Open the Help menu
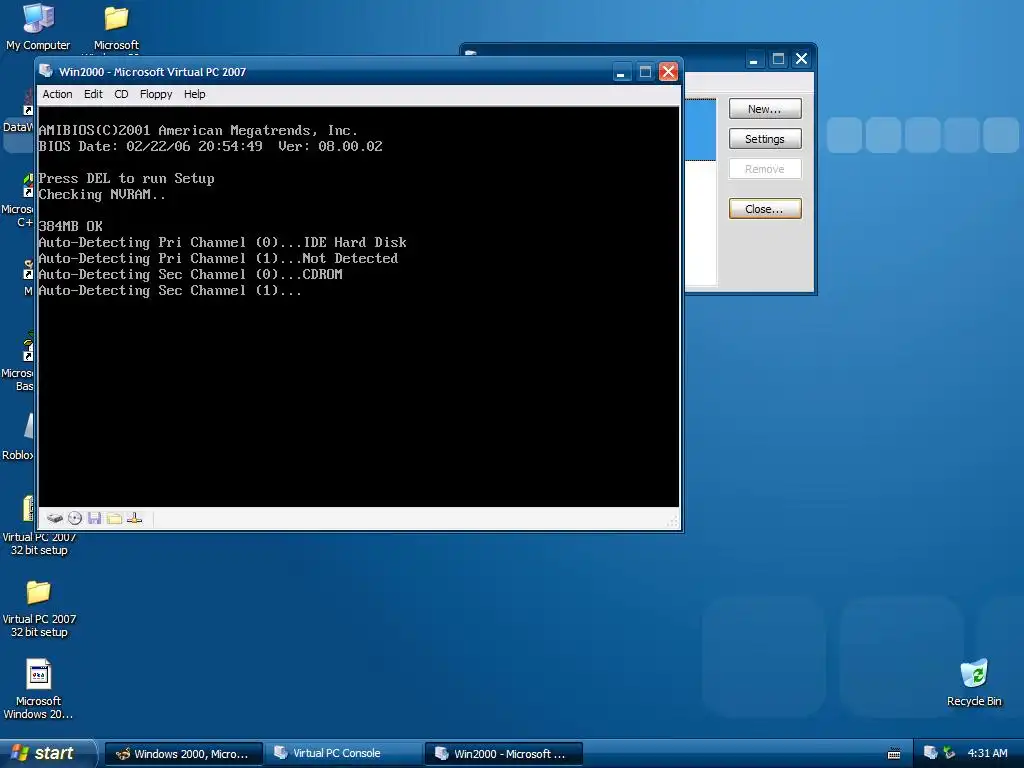1024x768 pixels. click(195, 94)
